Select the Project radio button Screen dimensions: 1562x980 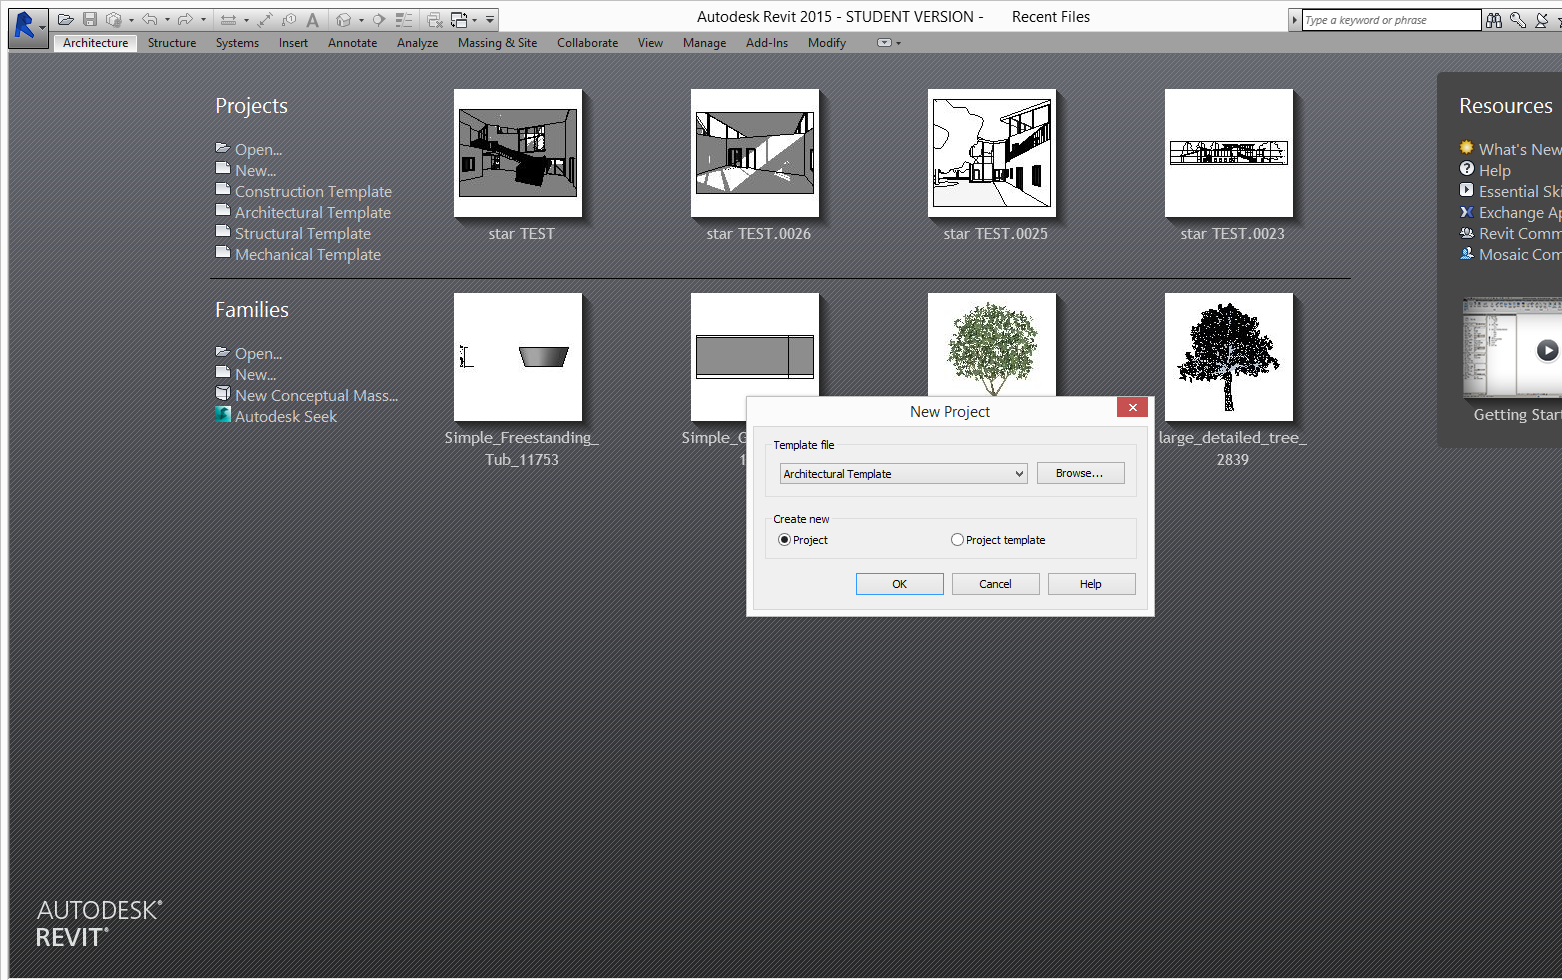pos(784,540)
